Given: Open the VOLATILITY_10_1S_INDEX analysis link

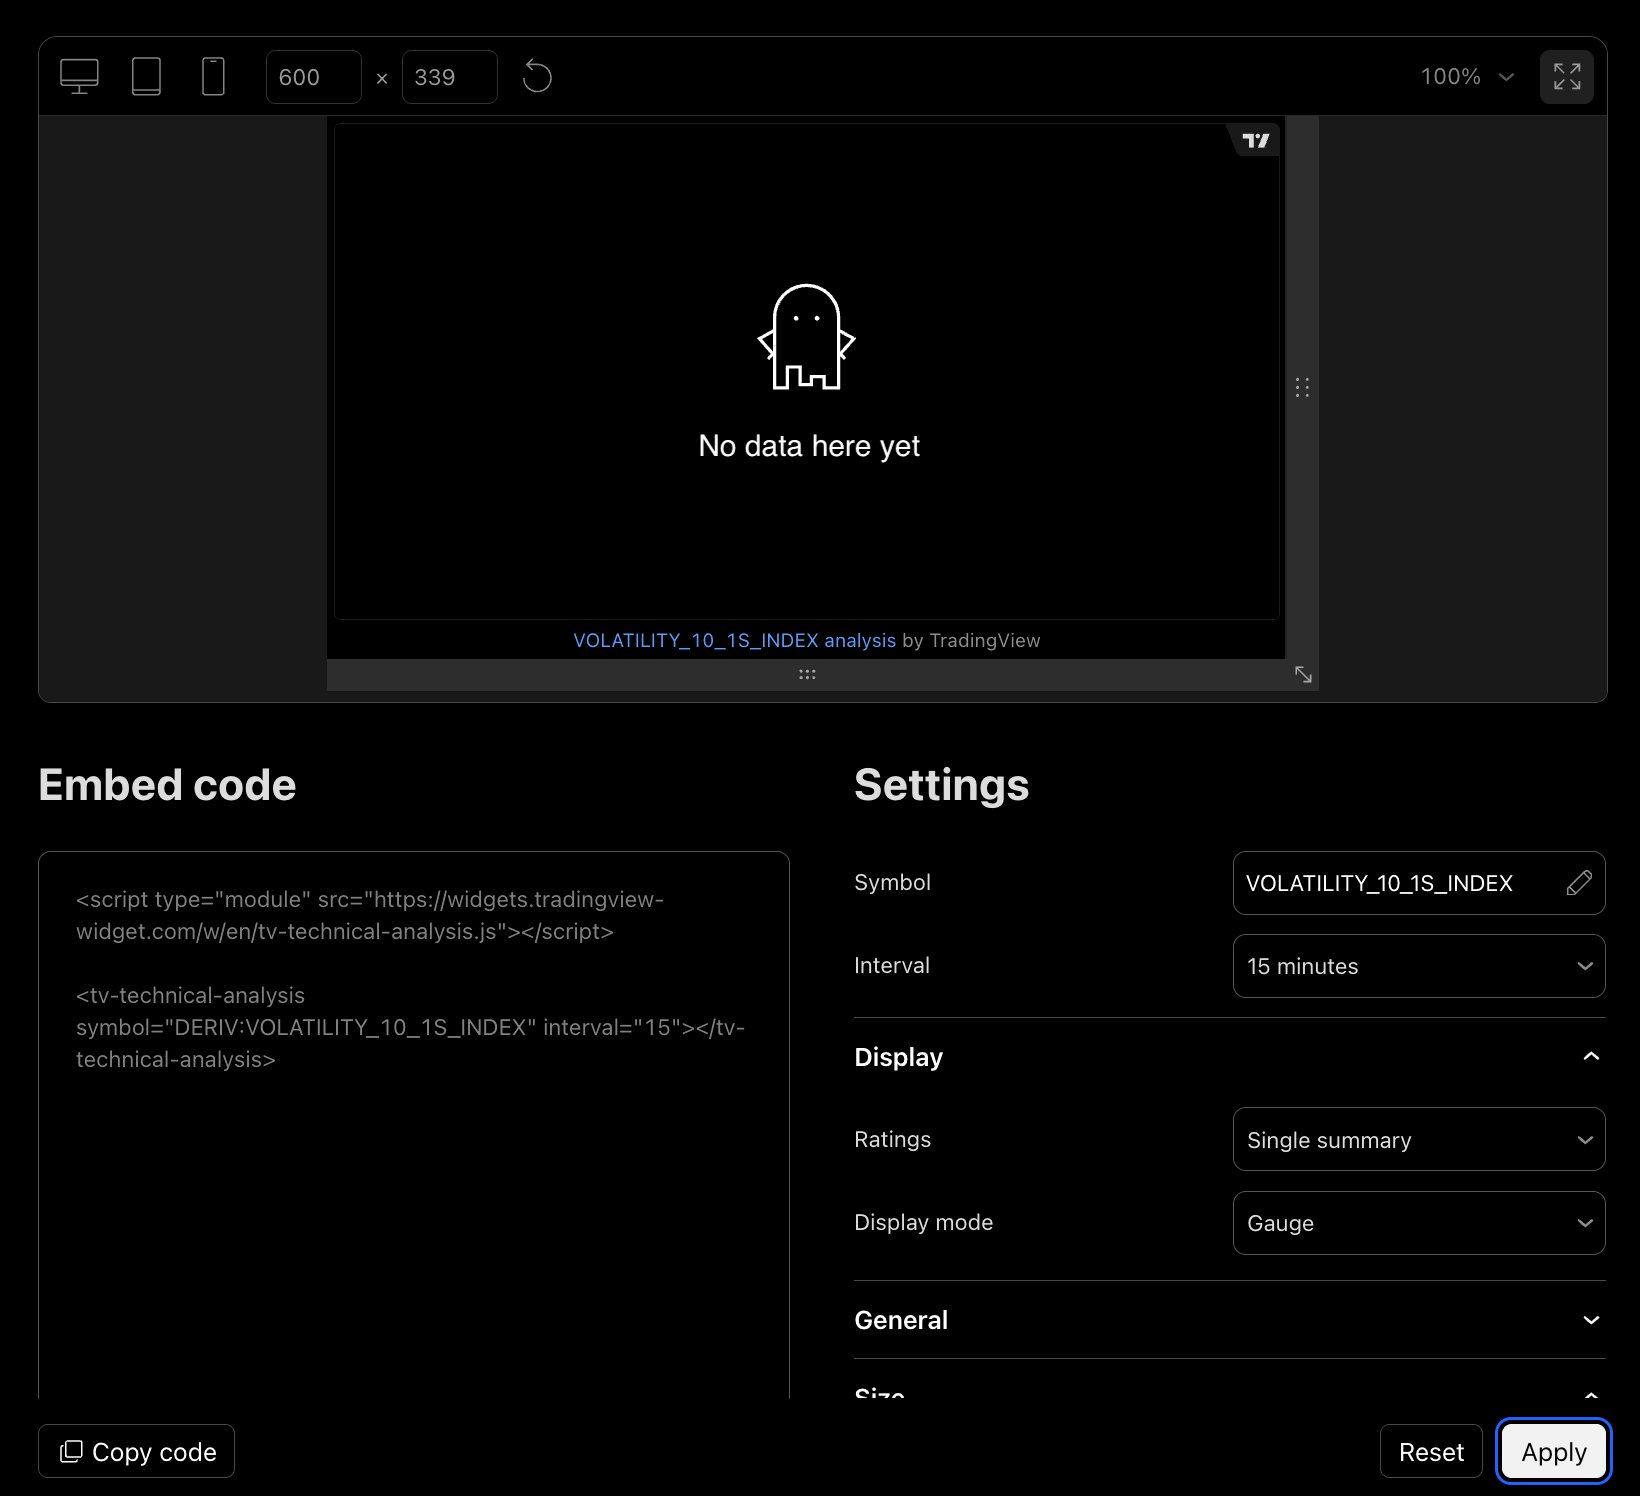Looking at the screenshot, I should point(734,640).
